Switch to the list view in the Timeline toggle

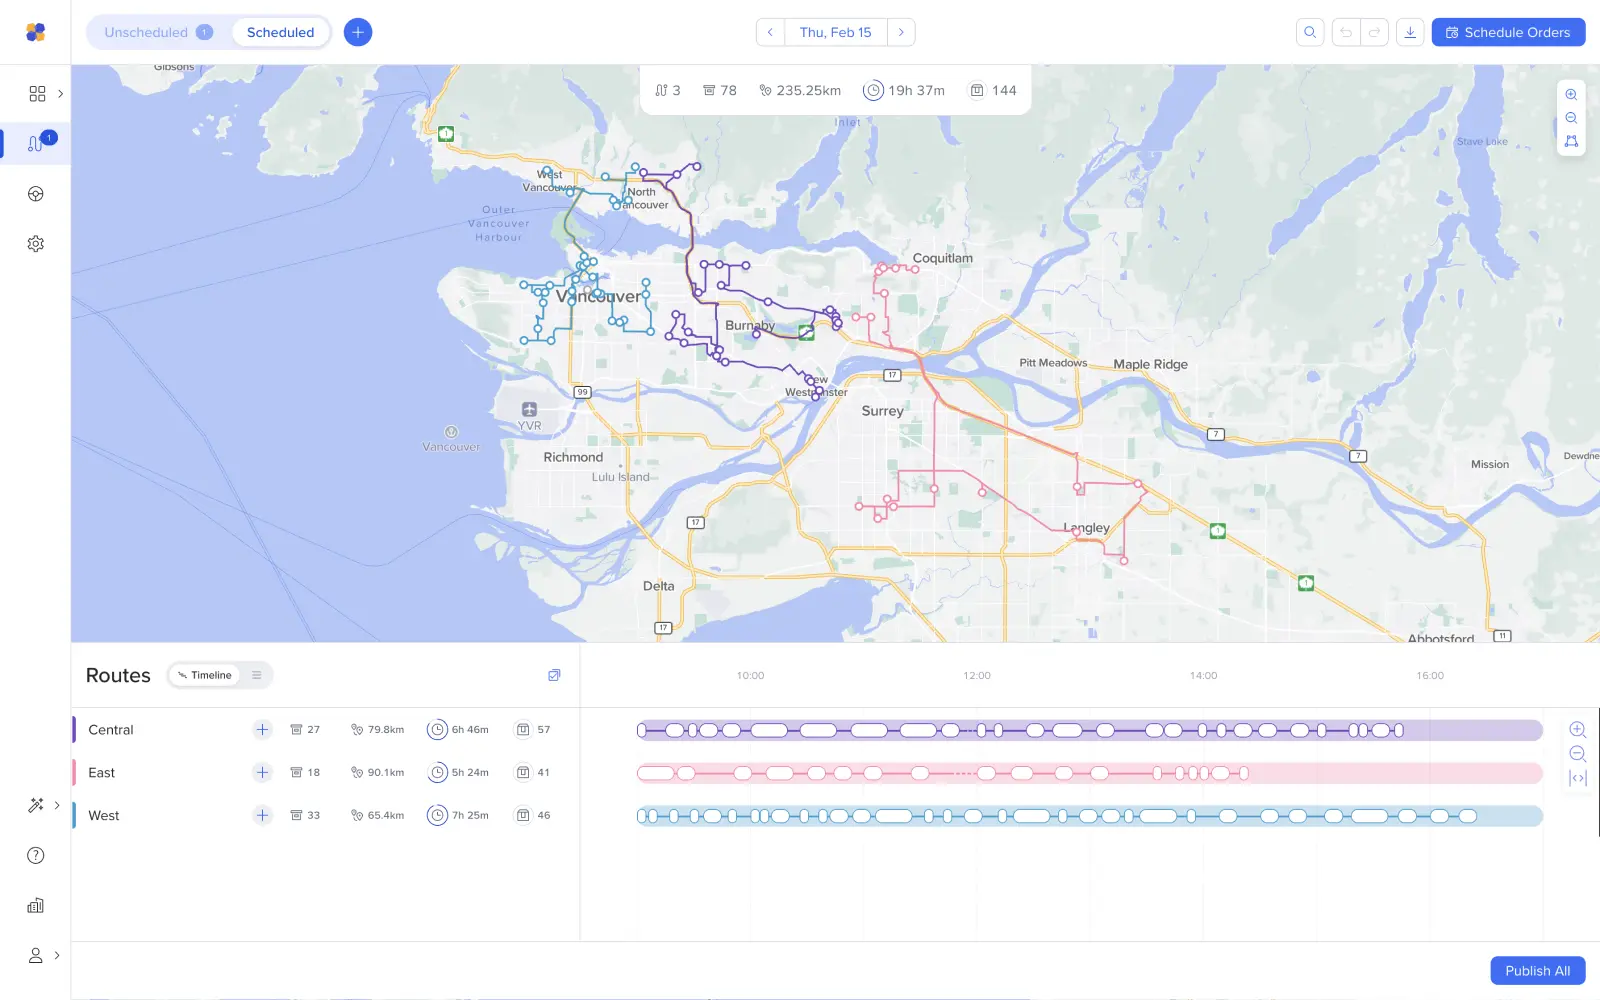pyautogui.click(x=255, y=675)
